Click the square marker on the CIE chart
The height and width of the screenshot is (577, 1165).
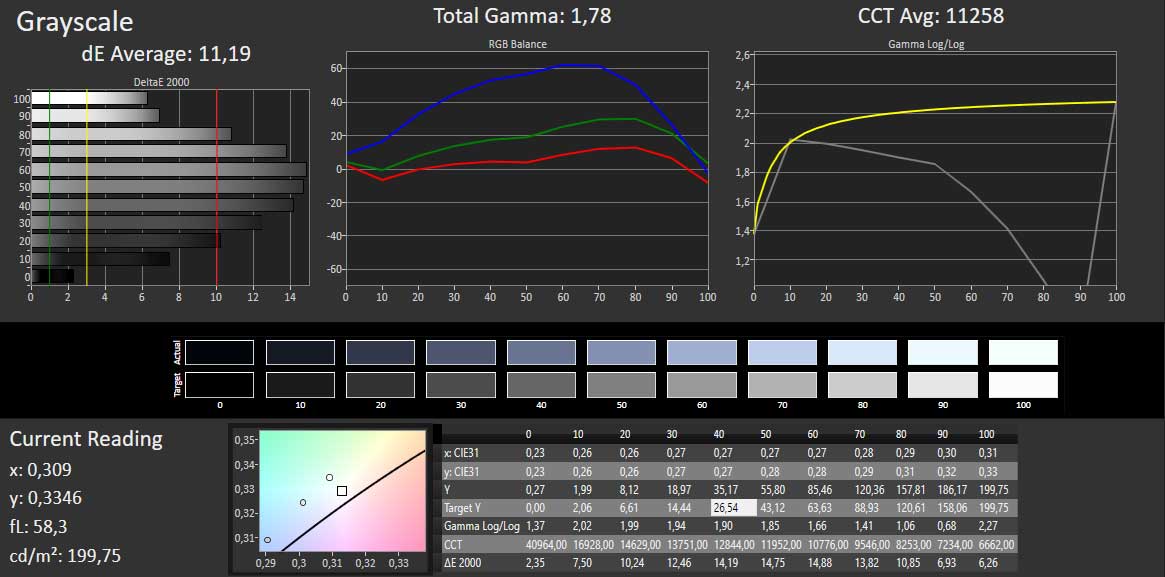[x=342, y=491]
